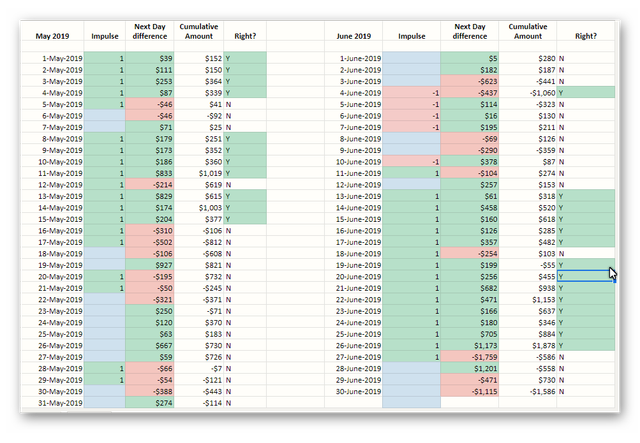Select the June Next Day difference header
Viewport: 640px width, 443px height.
coord(469,31)
